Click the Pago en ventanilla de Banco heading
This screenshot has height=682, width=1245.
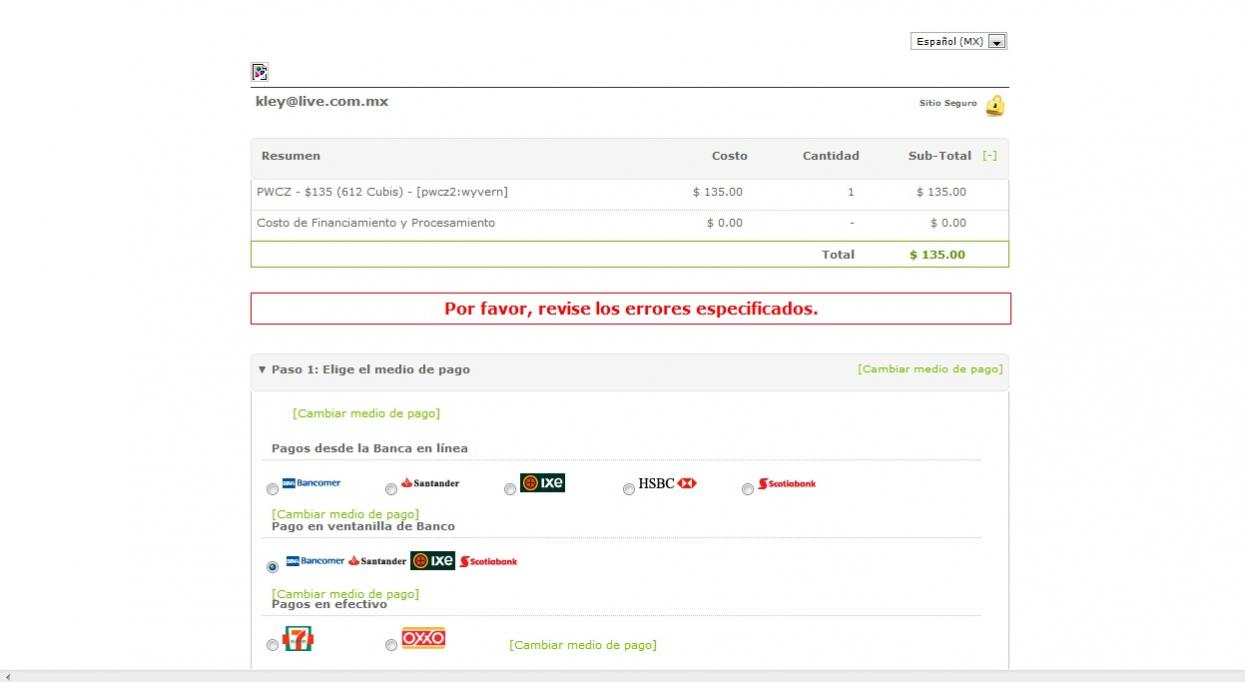(363, 527)
